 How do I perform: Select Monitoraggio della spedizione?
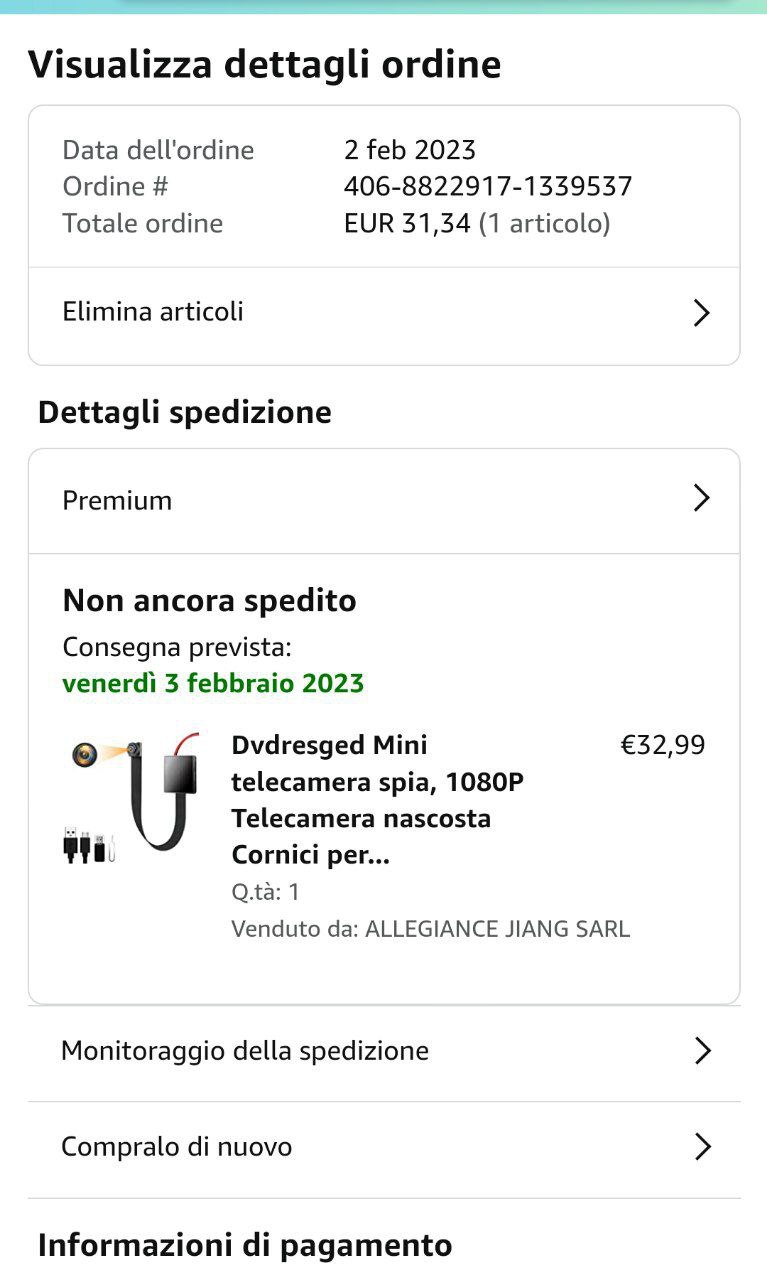(x=245, y=1051)
